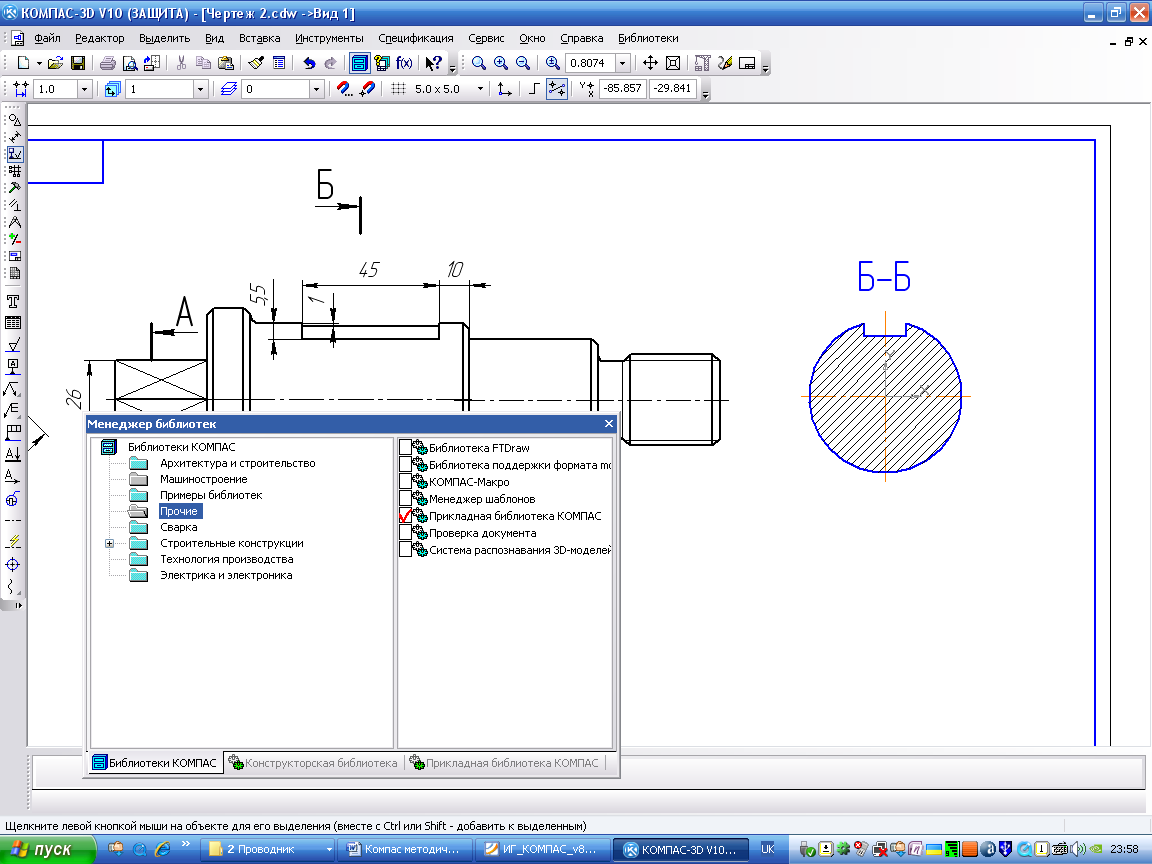The height and width of the screenshot is (864, 1152).
Task: Click the Save document icon
Action: [77, 63]
